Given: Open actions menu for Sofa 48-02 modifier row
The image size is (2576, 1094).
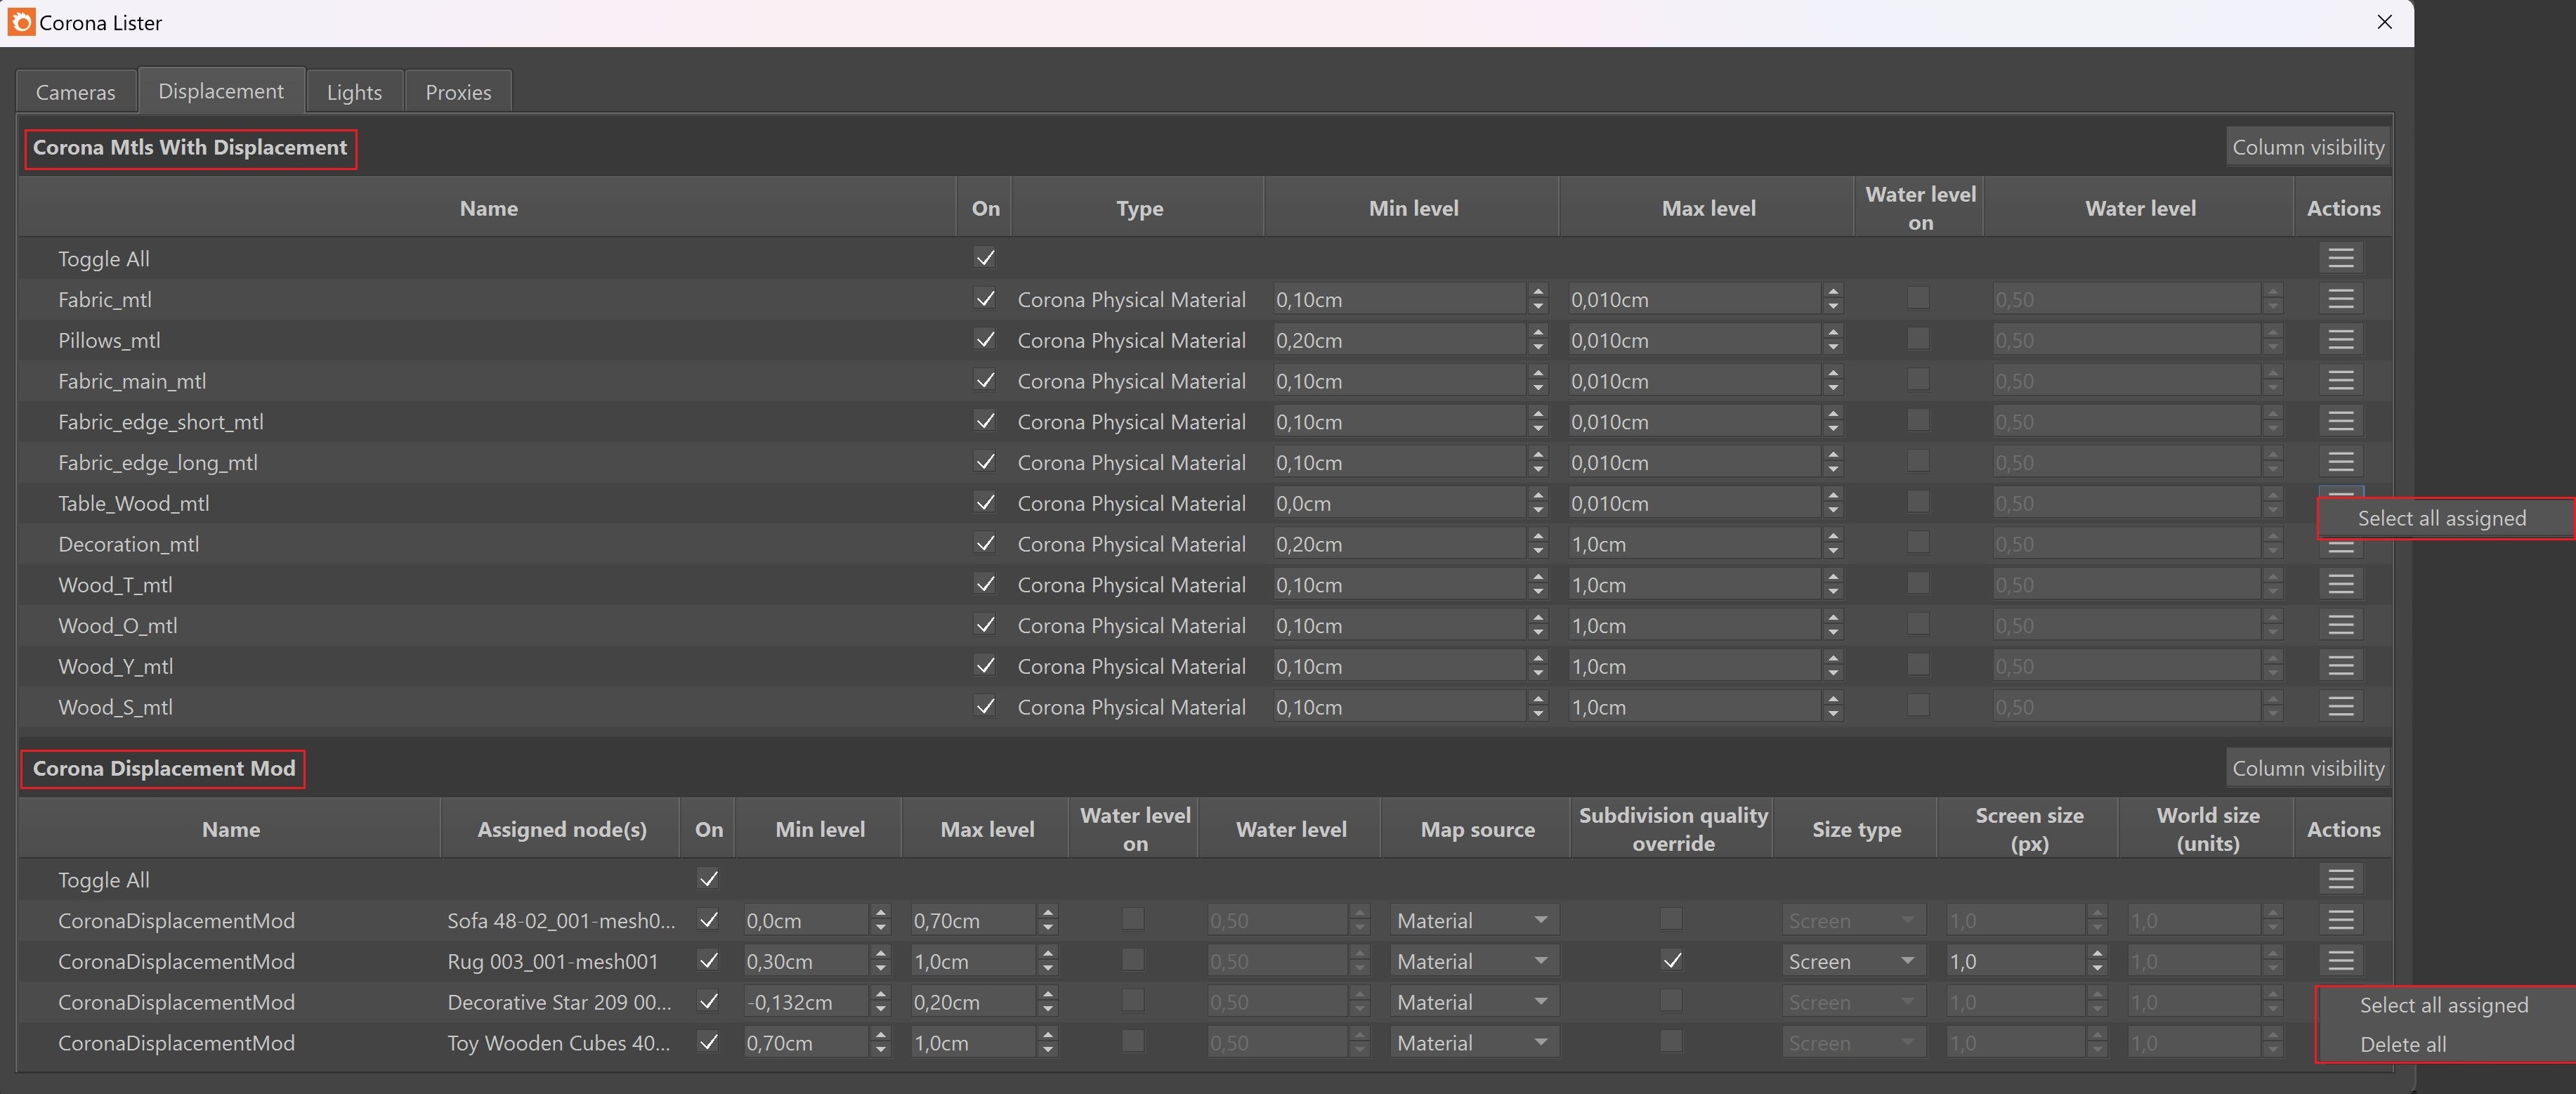Looking at the screenshot, I should coord(2340,920).
